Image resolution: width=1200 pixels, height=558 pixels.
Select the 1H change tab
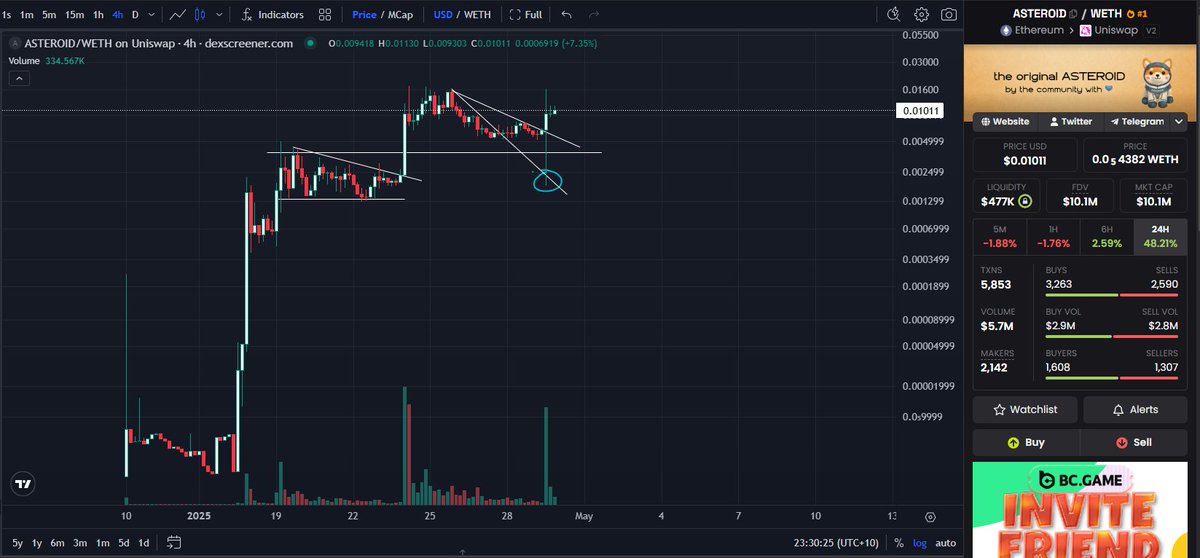(x=1054, y=236)
